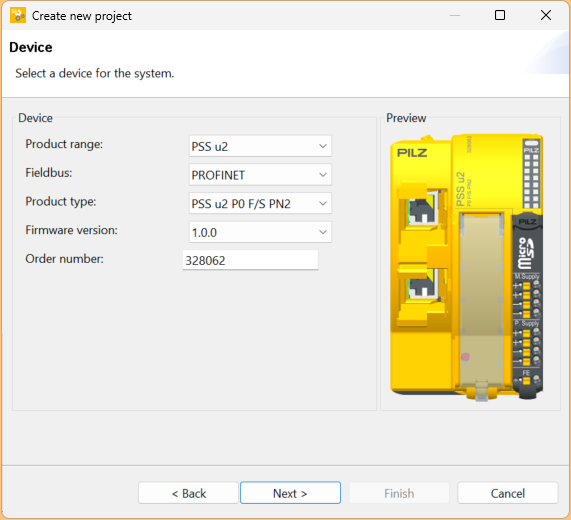
Task: Expand the Product type combo box
Action: [x=260, y=203]
